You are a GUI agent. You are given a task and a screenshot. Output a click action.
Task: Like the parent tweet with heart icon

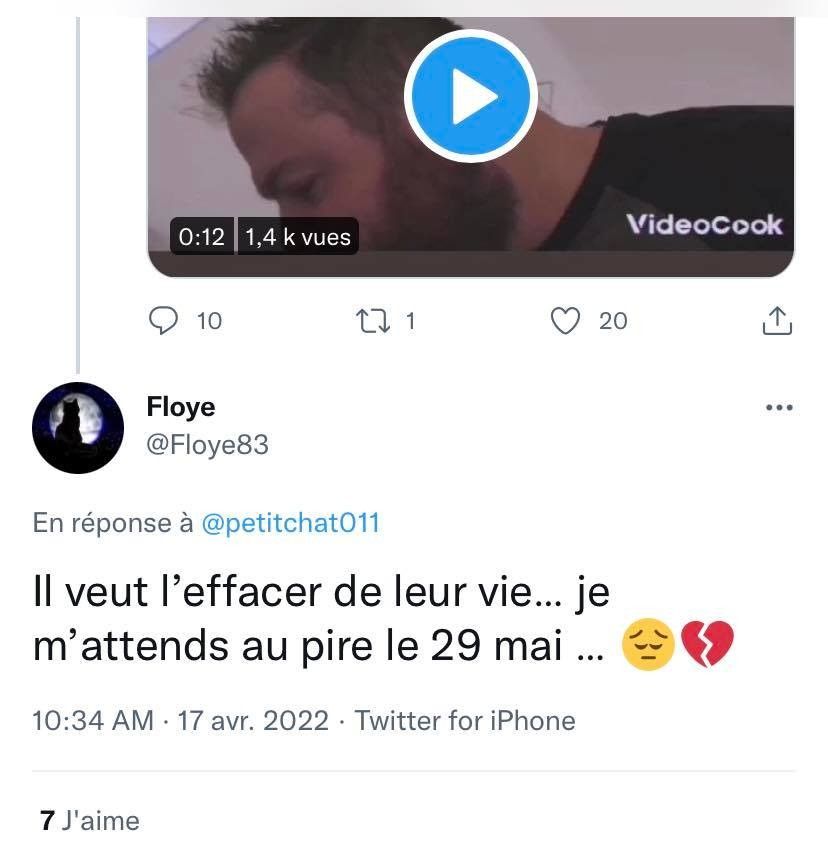click(566, 320)
